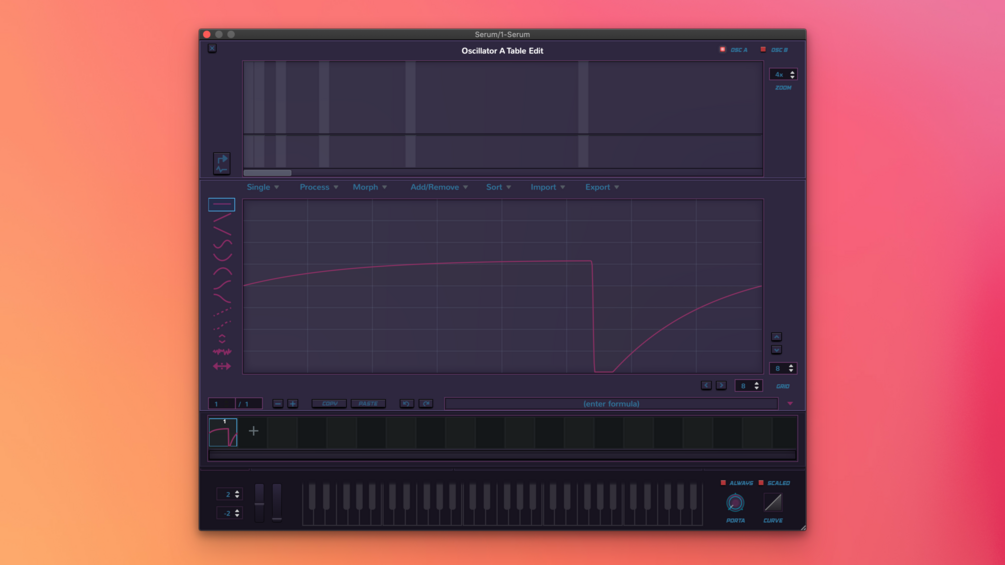
Task: Click the left arrow shift button
Action: [706, 386]
